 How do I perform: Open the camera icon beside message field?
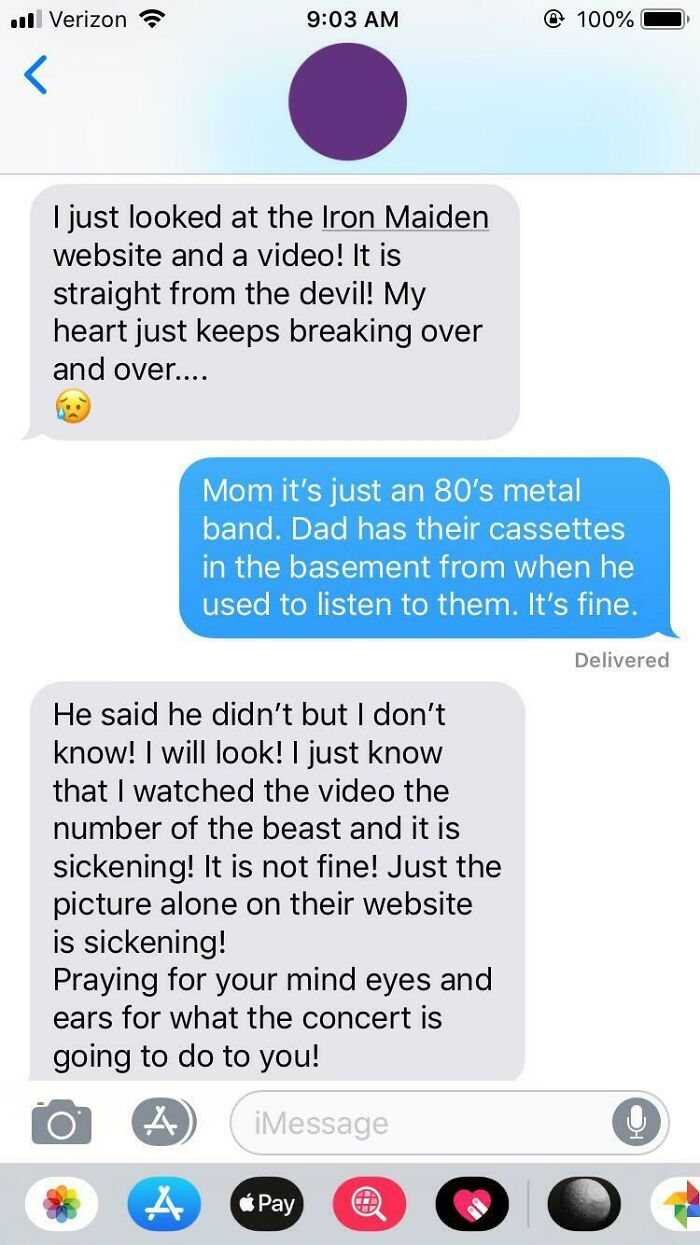61,1123
